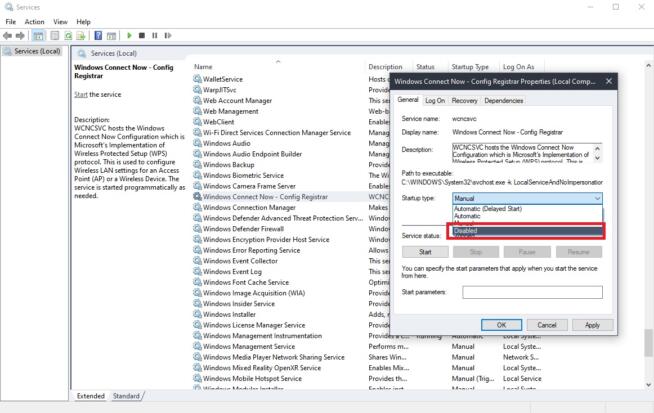Screen dimensions: 654x413
Task: Open the File menu
Action: [x=10, y=22]
